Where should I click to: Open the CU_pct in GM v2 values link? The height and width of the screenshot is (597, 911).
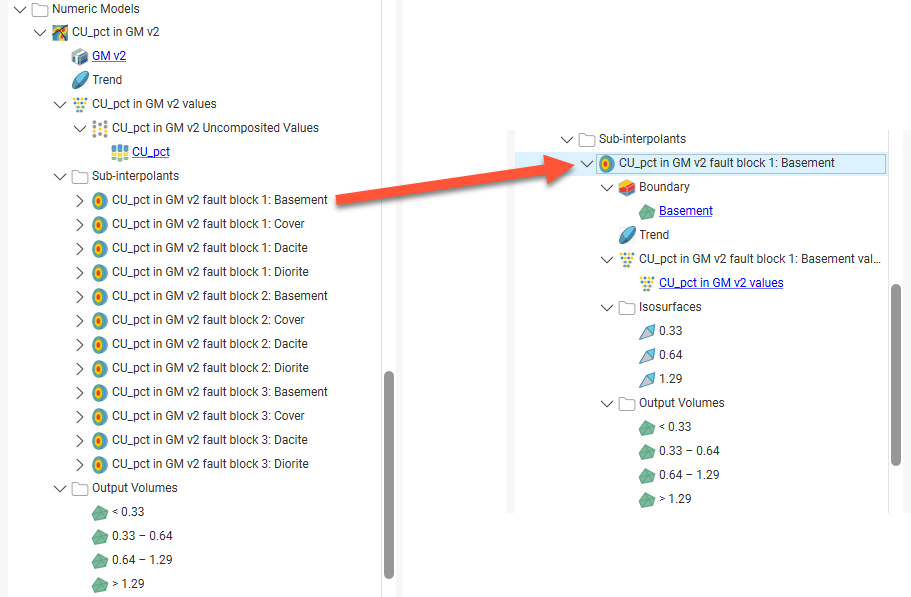(720, 283)
